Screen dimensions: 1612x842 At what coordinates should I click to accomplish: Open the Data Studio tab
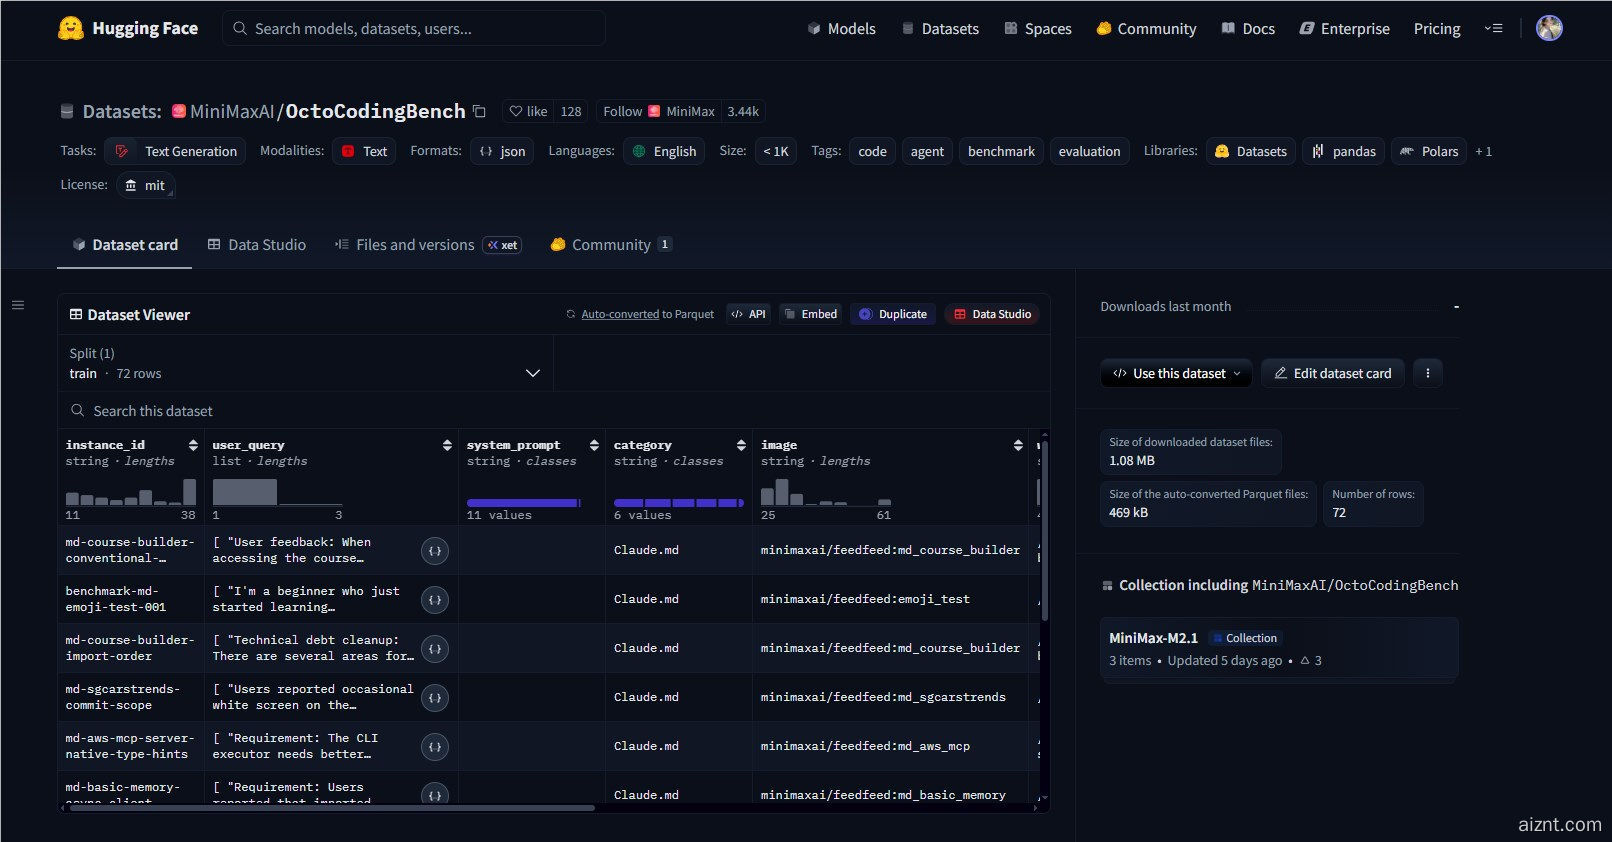point(257,245)
